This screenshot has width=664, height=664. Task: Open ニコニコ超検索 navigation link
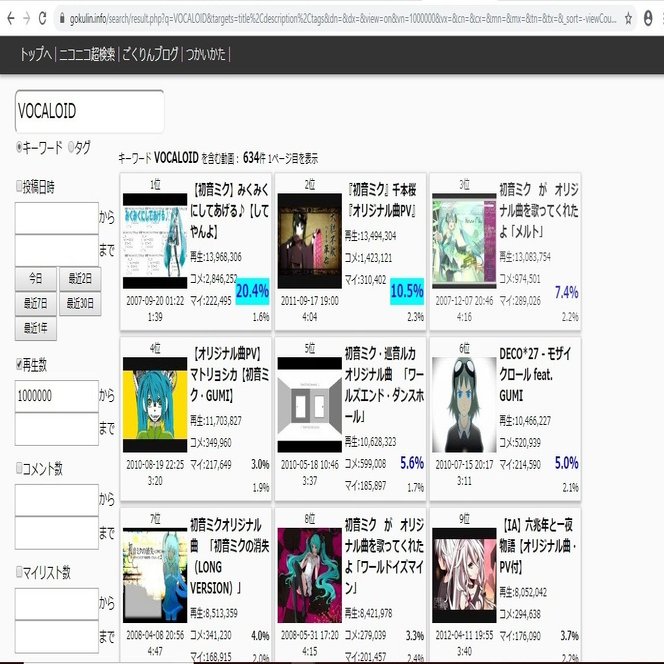[x=87, y=54]
